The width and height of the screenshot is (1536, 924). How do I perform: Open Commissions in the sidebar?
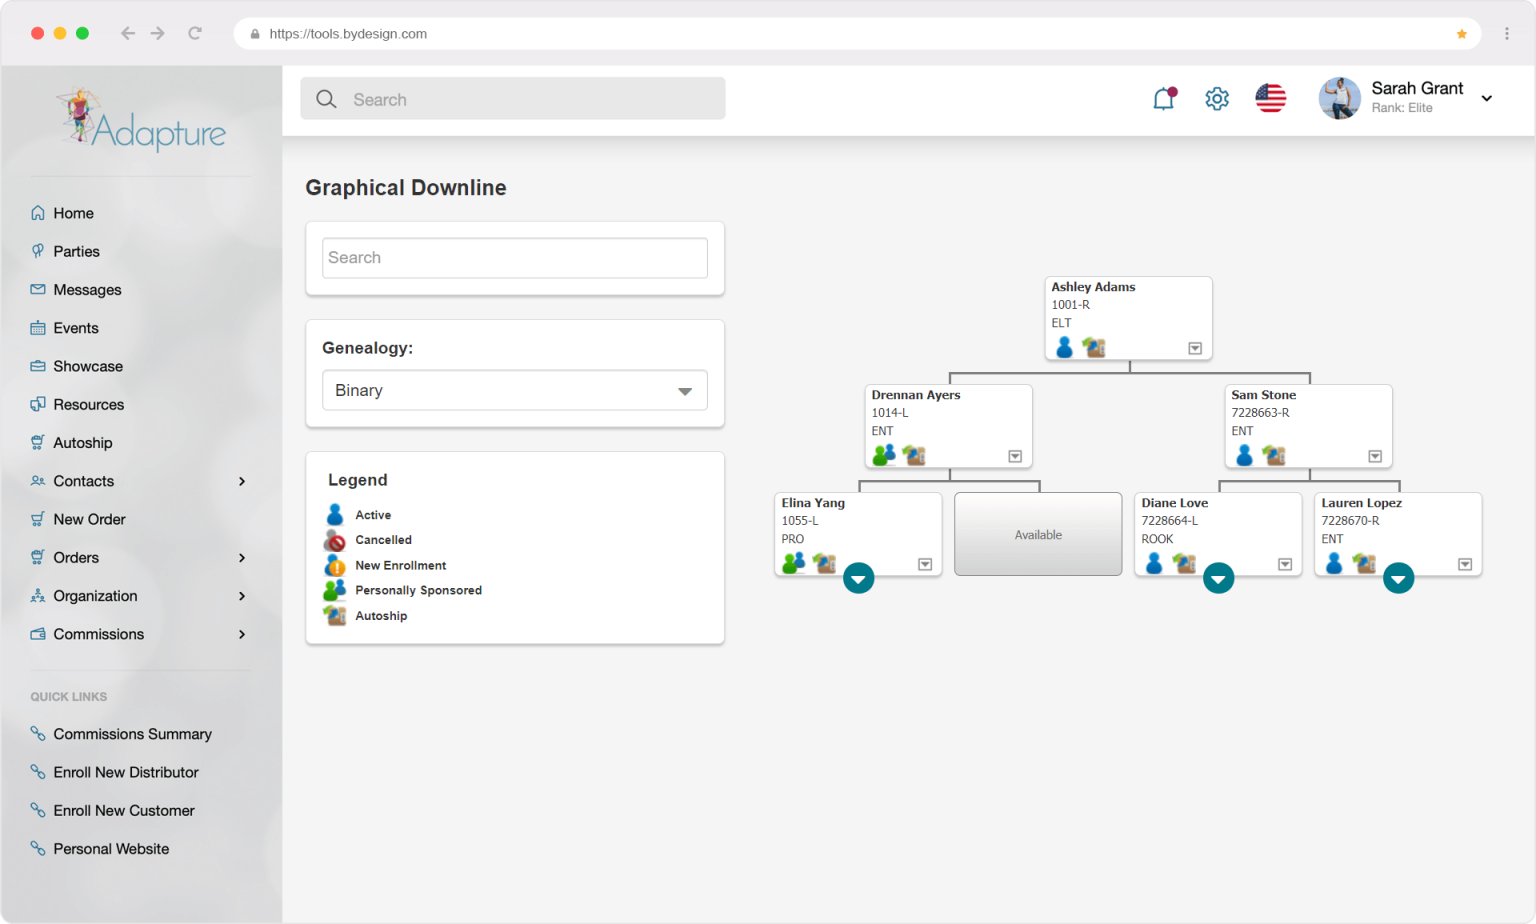point(99,634)
